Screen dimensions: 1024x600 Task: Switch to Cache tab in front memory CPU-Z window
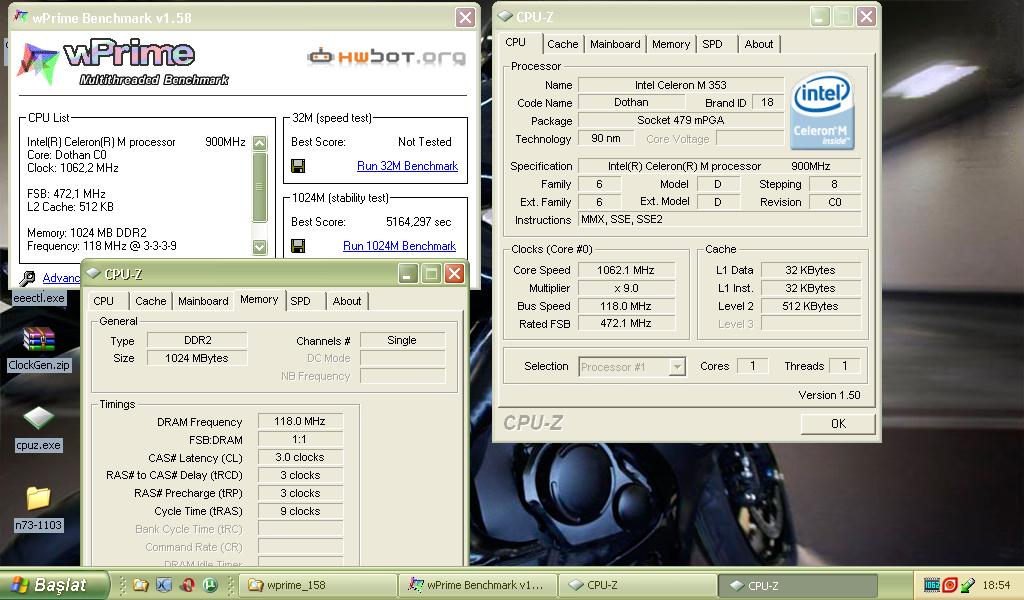(150, 301)
